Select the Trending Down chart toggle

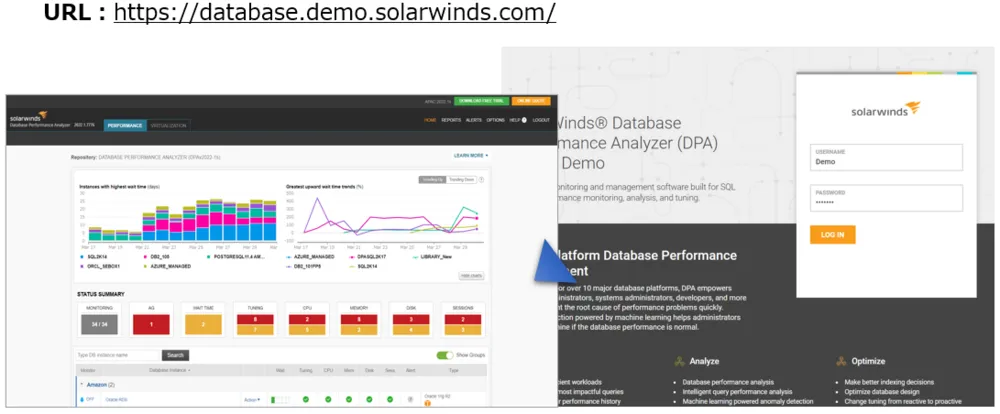click(460, 180)
